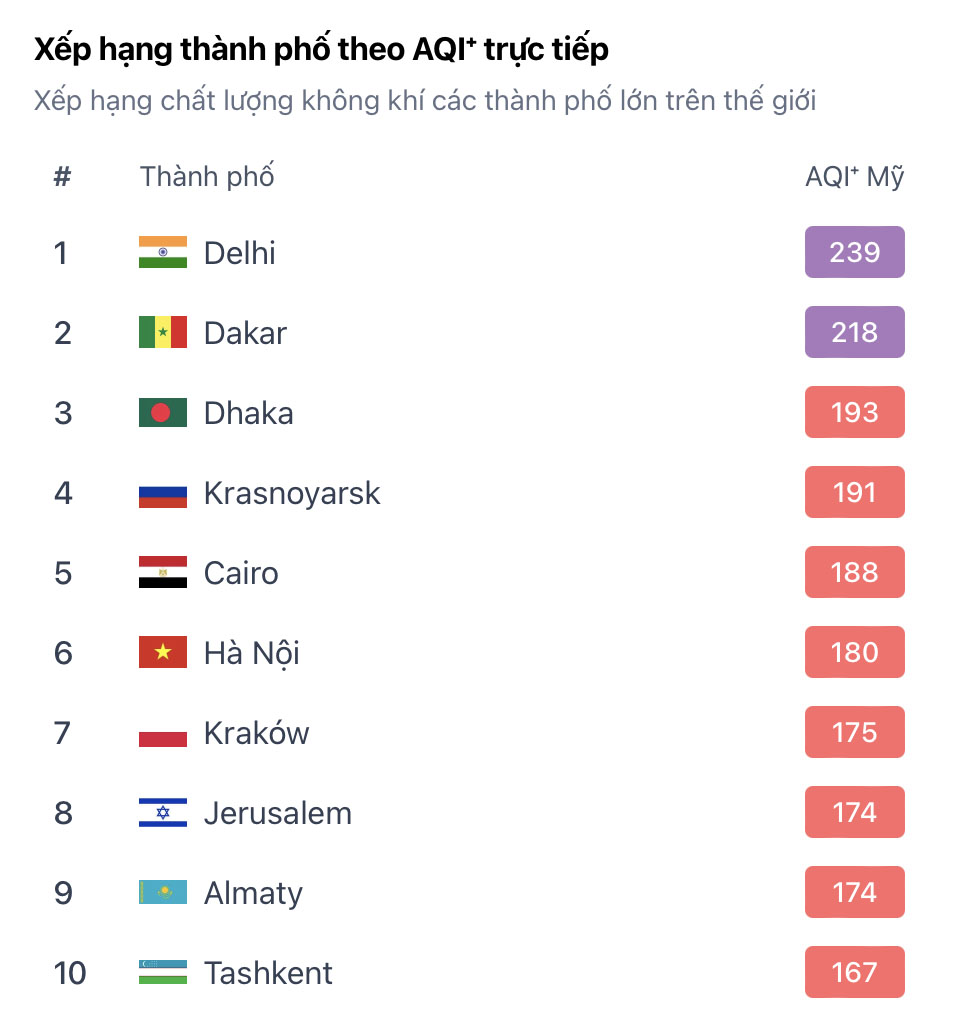Click the purple 239 AQI badge
954x1028 pixels.
point(854,252)
